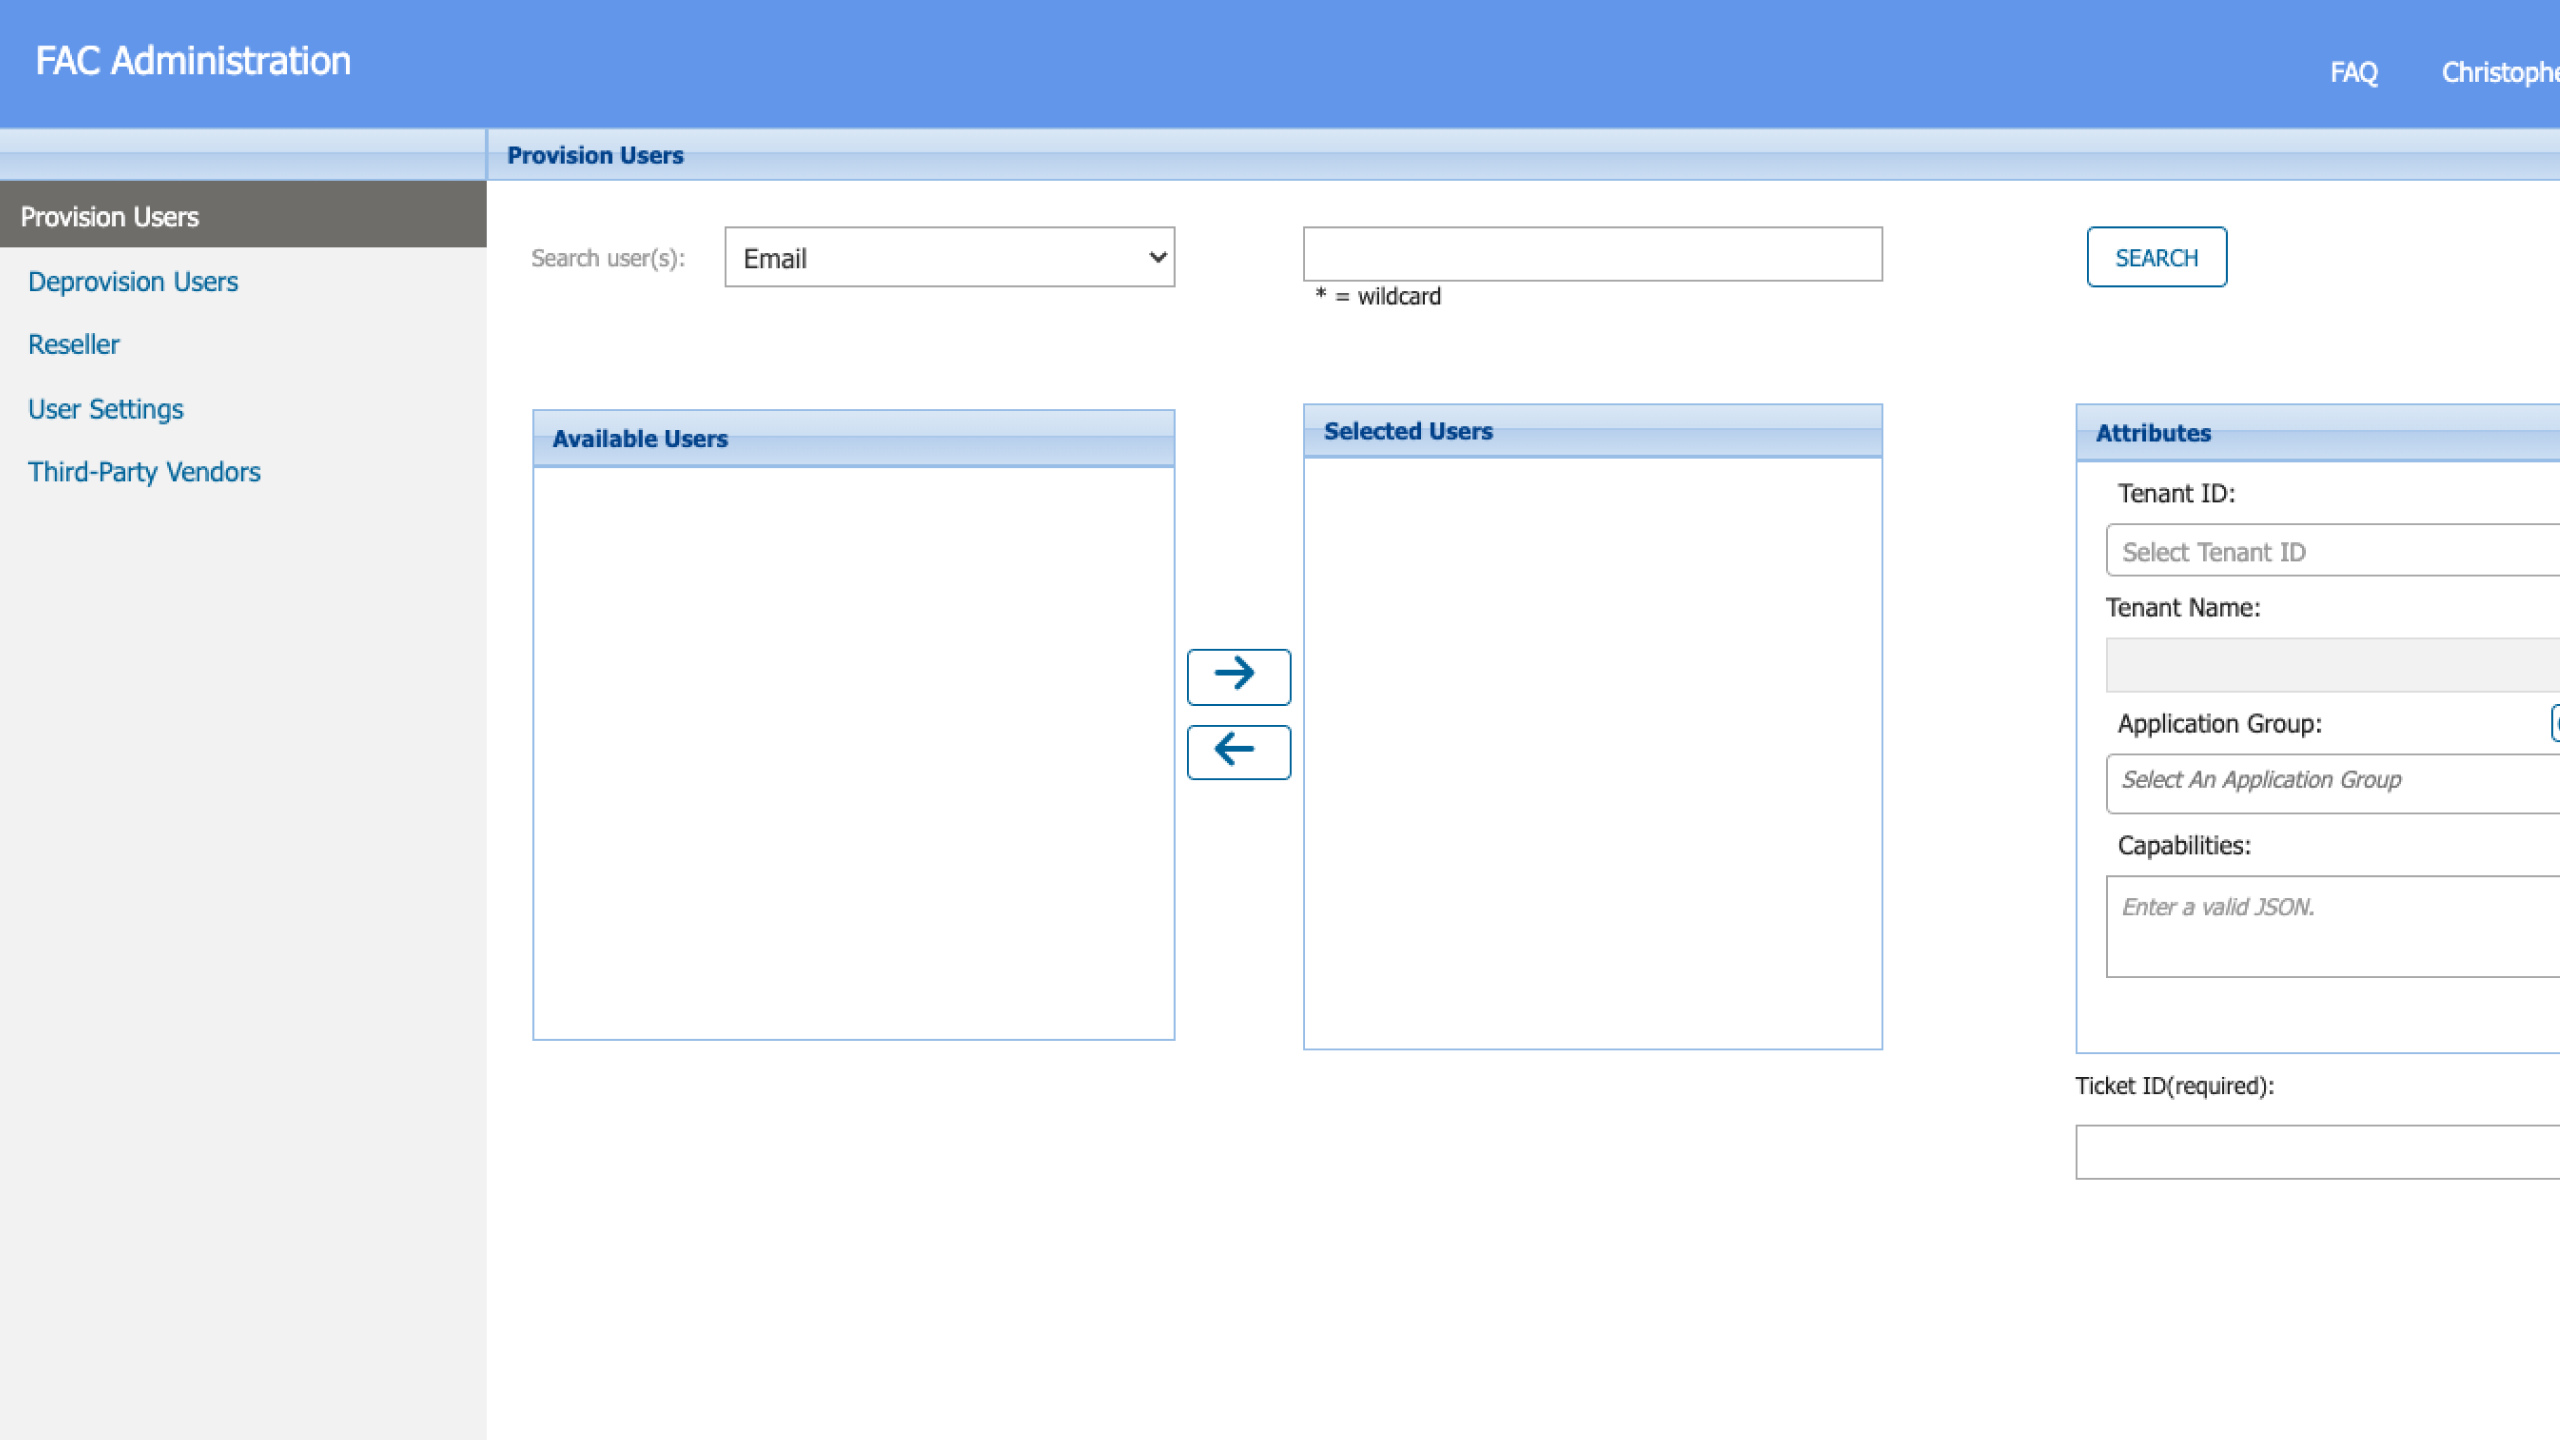The image size is (2560, 1440).
Task: Open the Reseller section
Action: (74, 345)
